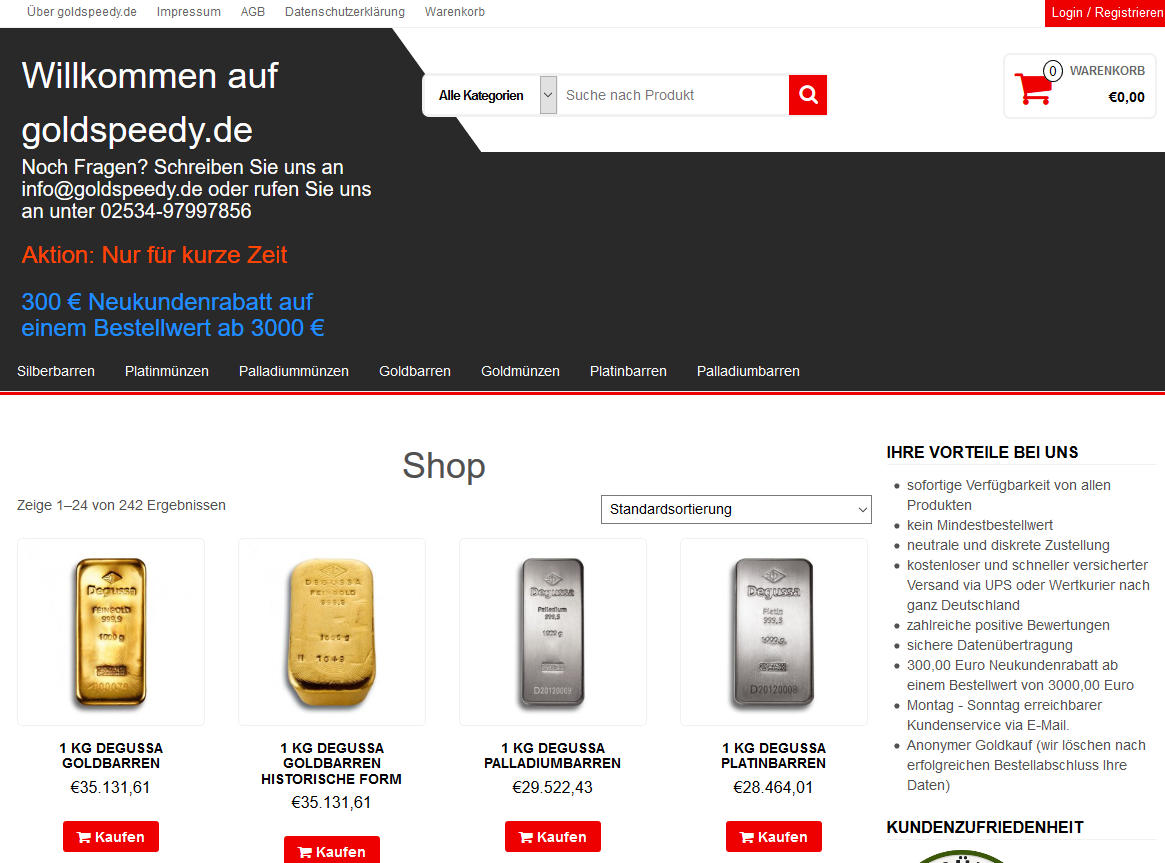Open the red shopping cart icon

pyautogui.click(x=1033, y=89)
